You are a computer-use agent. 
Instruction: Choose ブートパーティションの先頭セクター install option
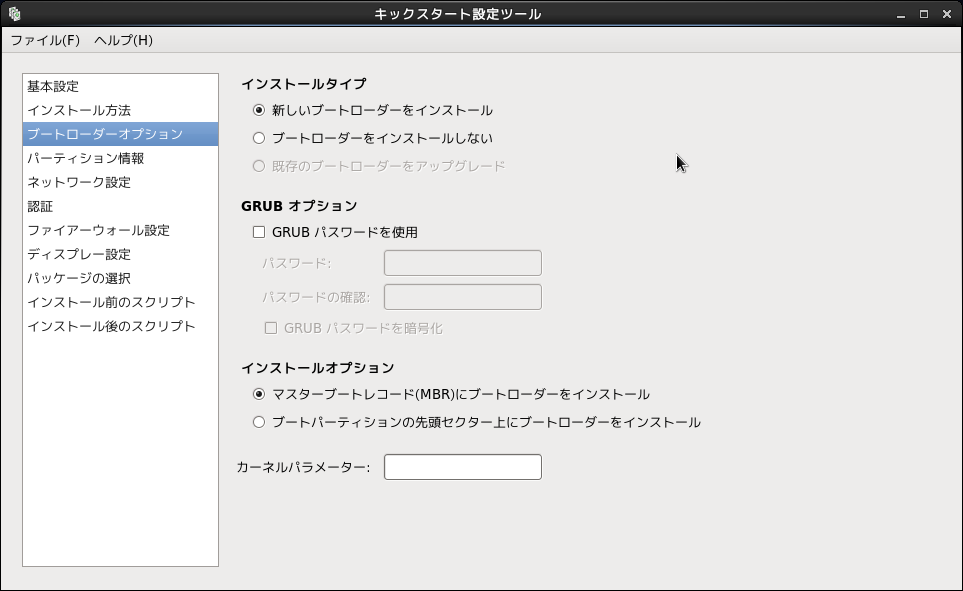point(259,422)
